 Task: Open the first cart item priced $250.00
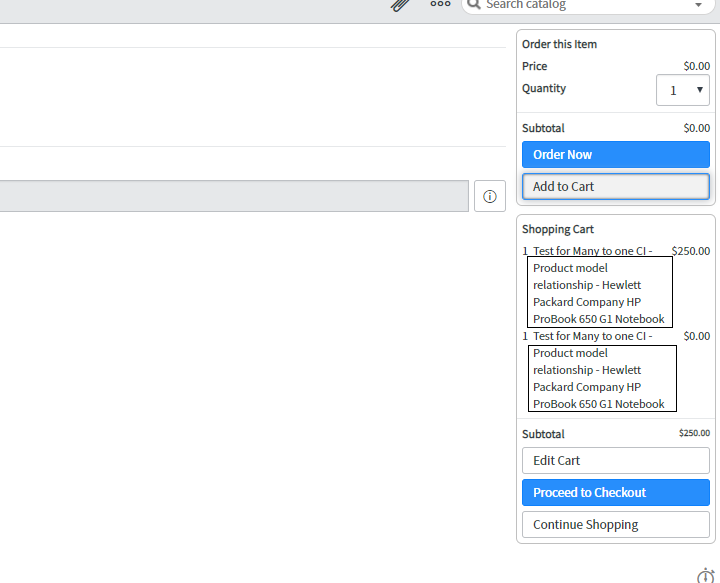598,285
